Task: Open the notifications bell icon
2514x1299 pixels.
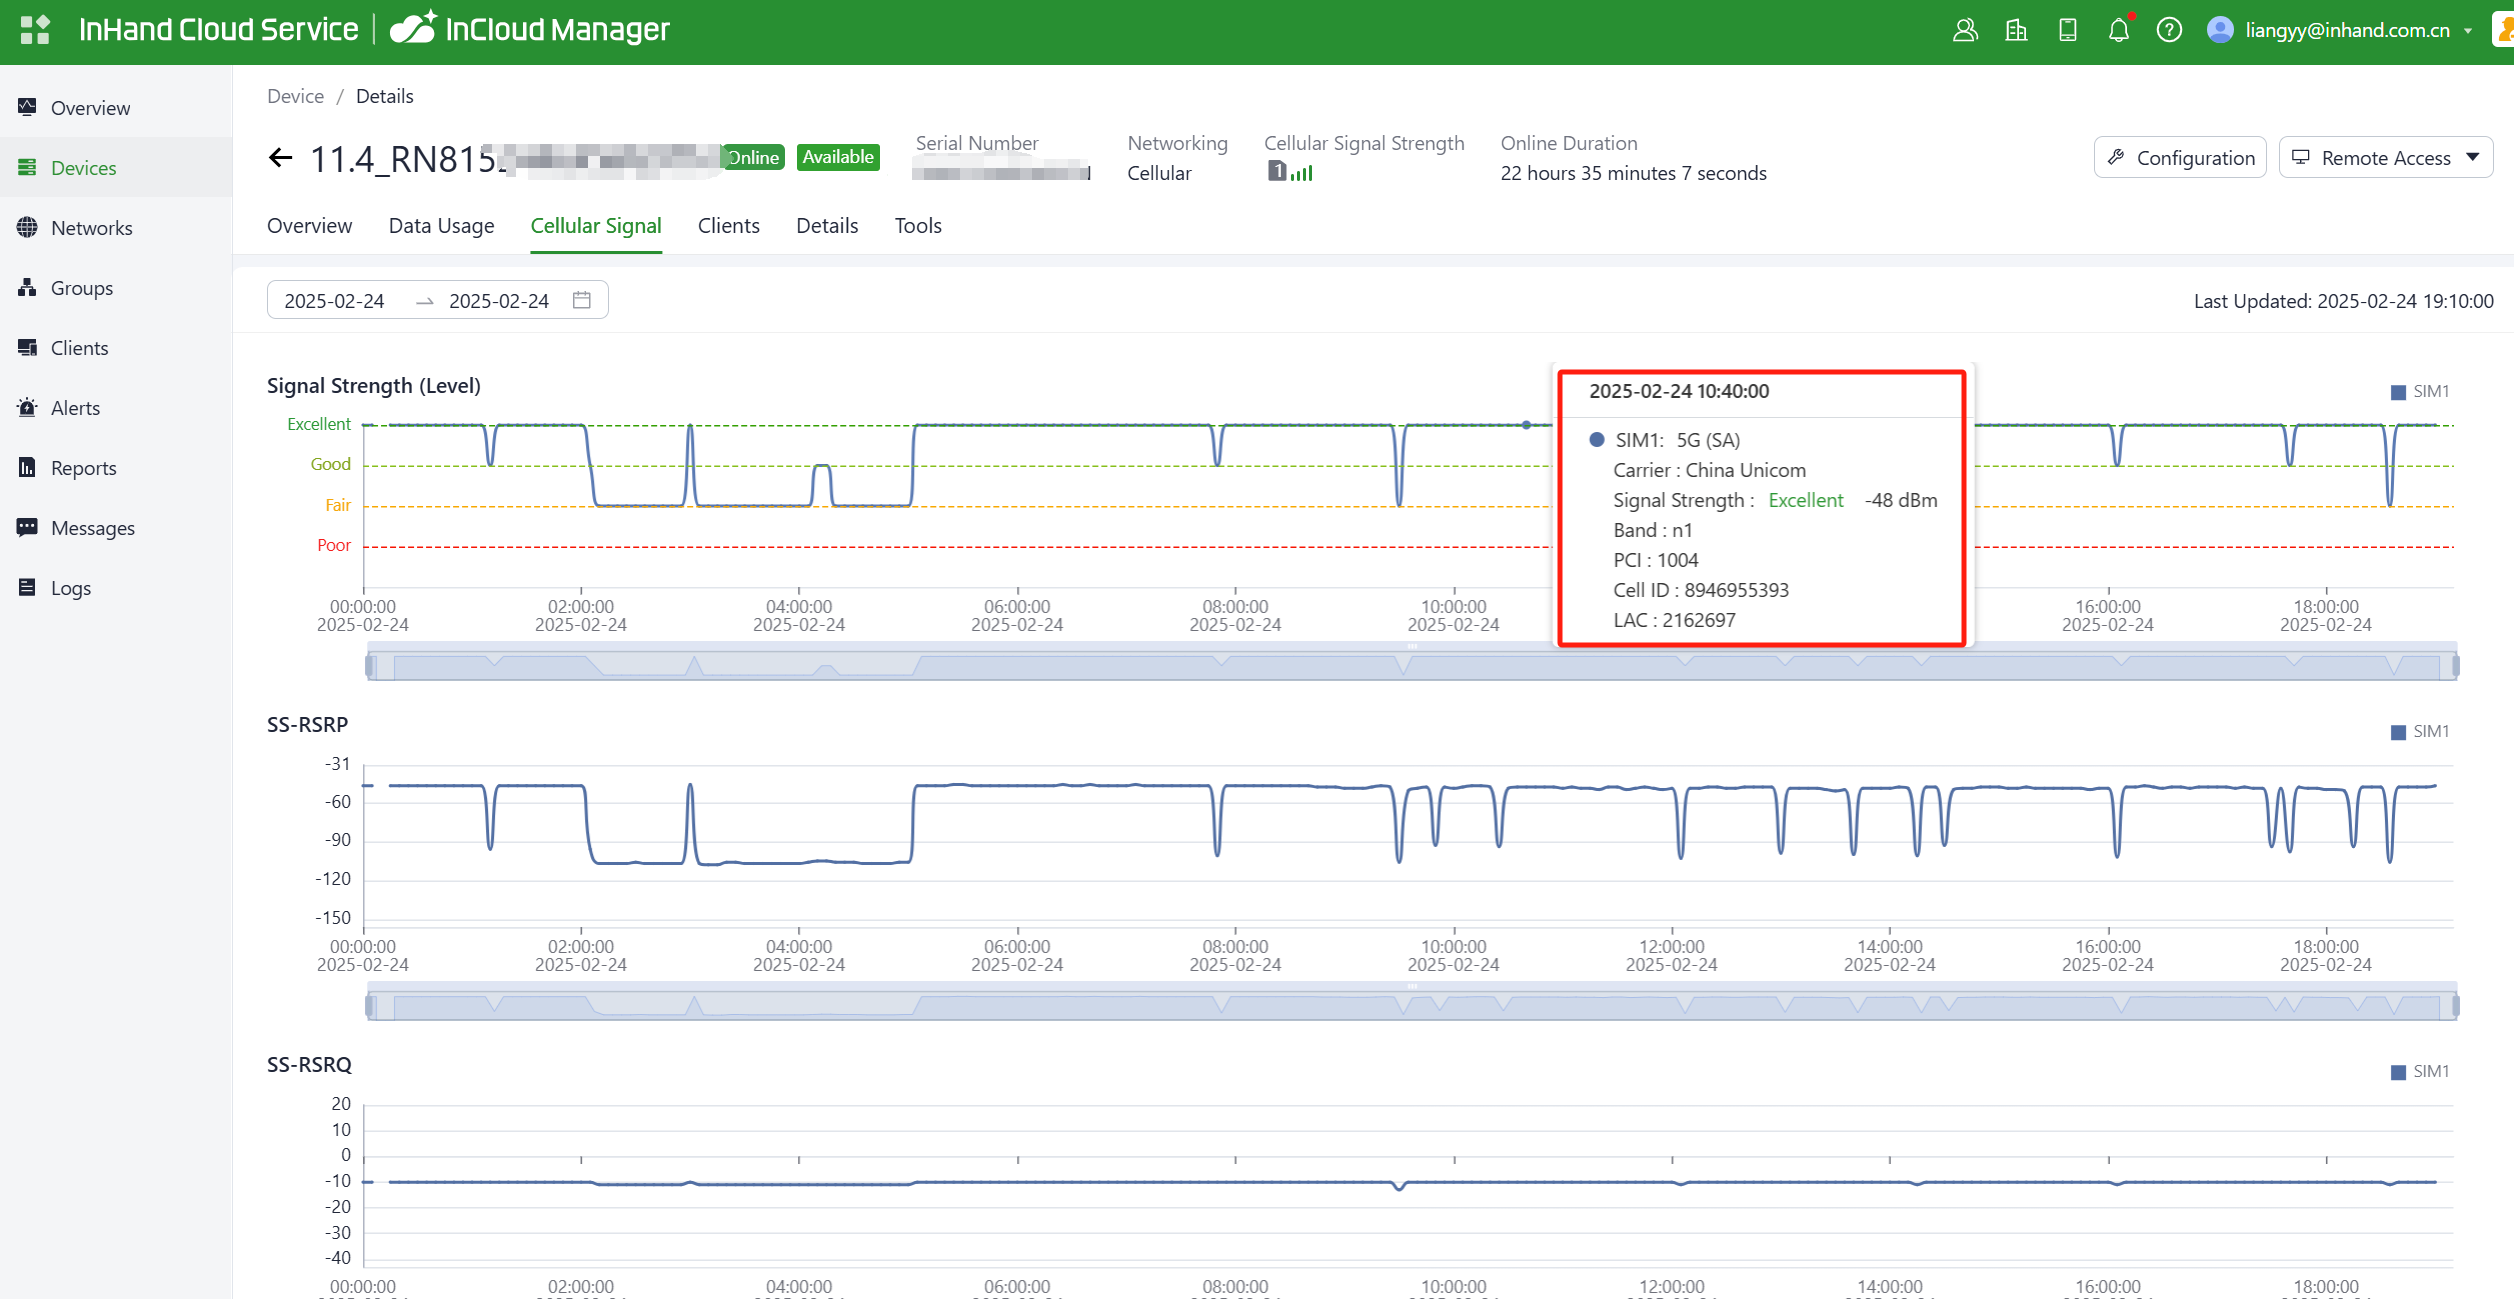Action: coord(2118,30)
